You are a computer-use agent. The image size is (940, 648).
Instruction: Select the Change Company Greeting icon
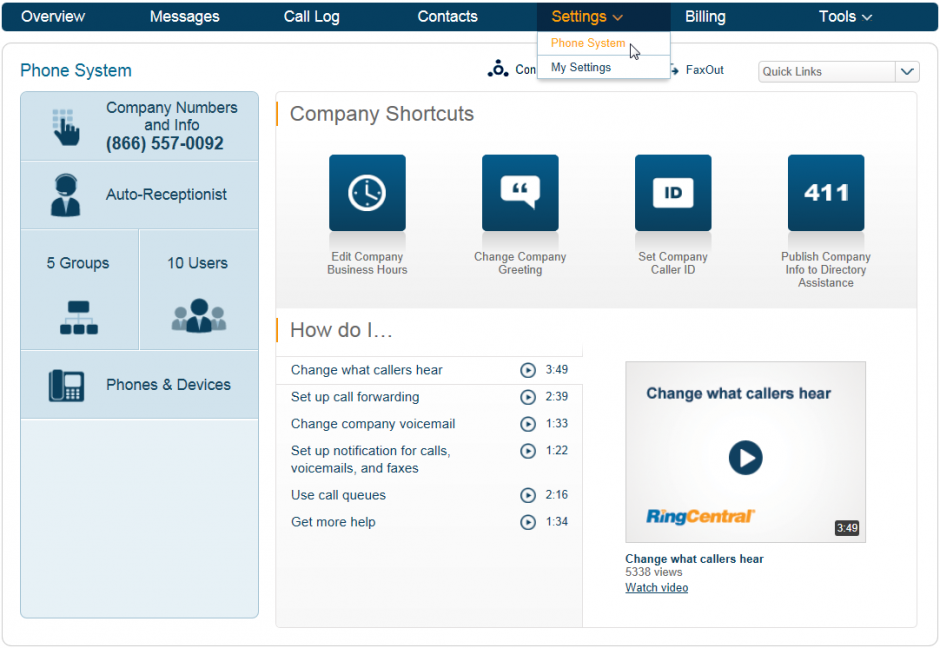click(520, 192)
